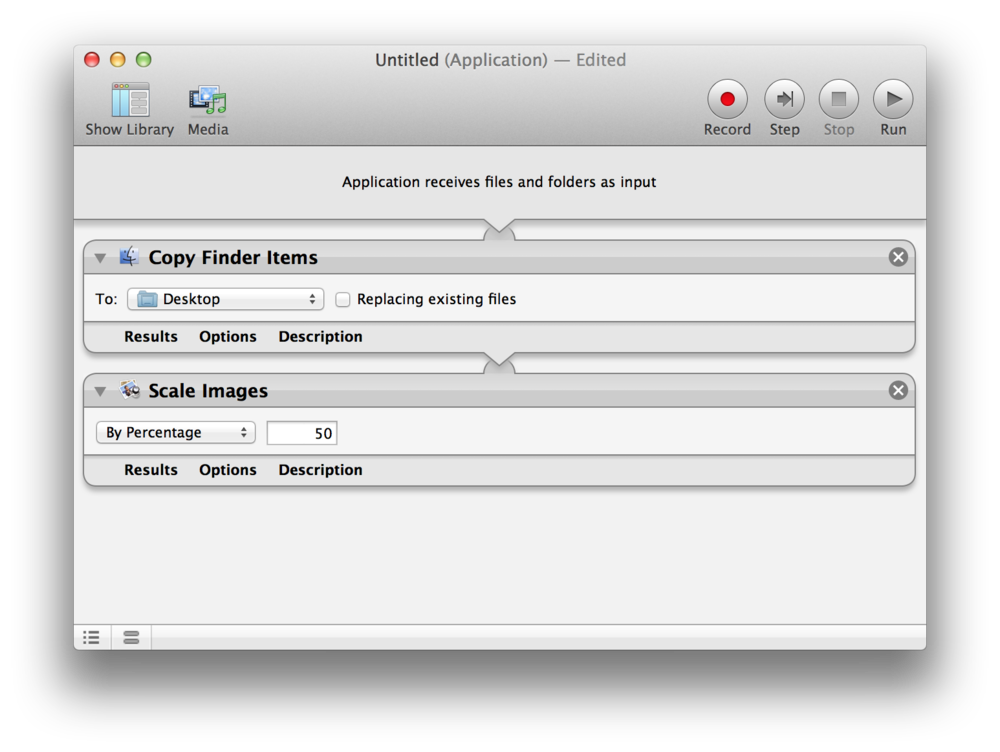Open the Media browser icon
This screenshot has width=1000, height=752.
click(x=208, y=101)
